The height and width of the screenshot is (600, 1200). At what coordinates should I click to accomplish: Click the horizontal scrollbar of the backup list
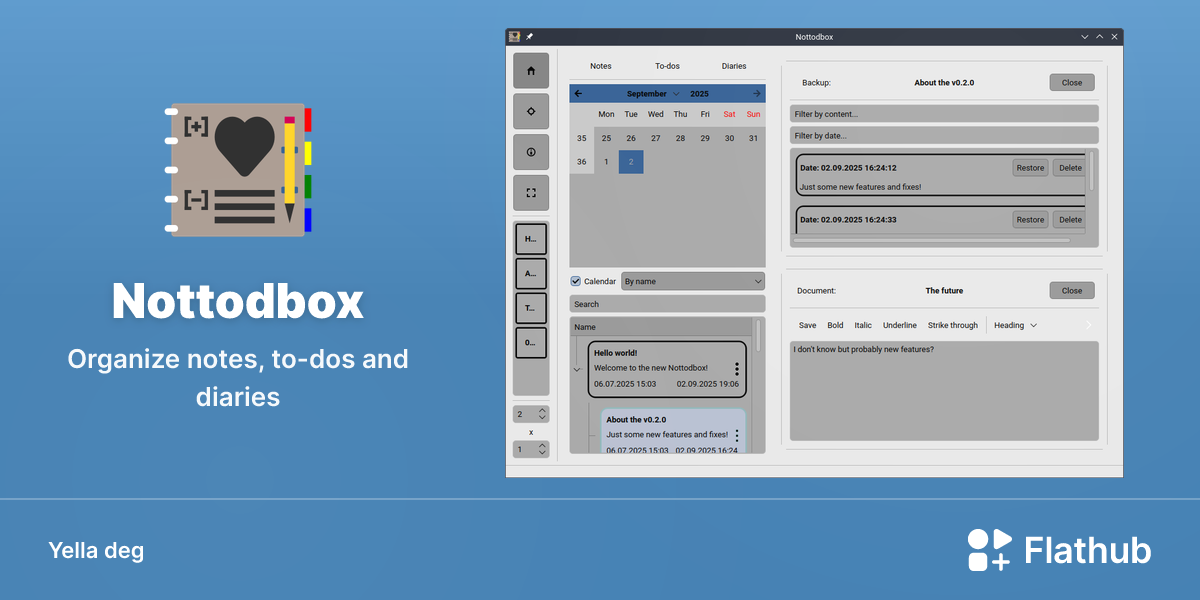point(932,240)
